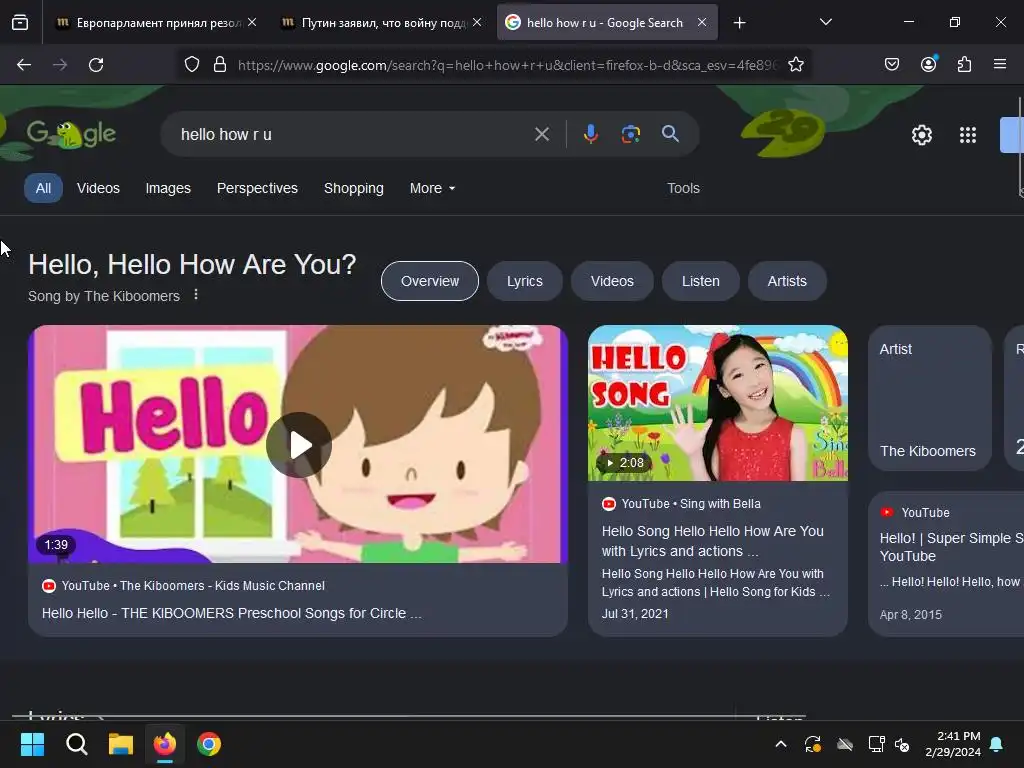Focus the browser URL address bar
The image size is (1024, 768).
click(508, 65)
